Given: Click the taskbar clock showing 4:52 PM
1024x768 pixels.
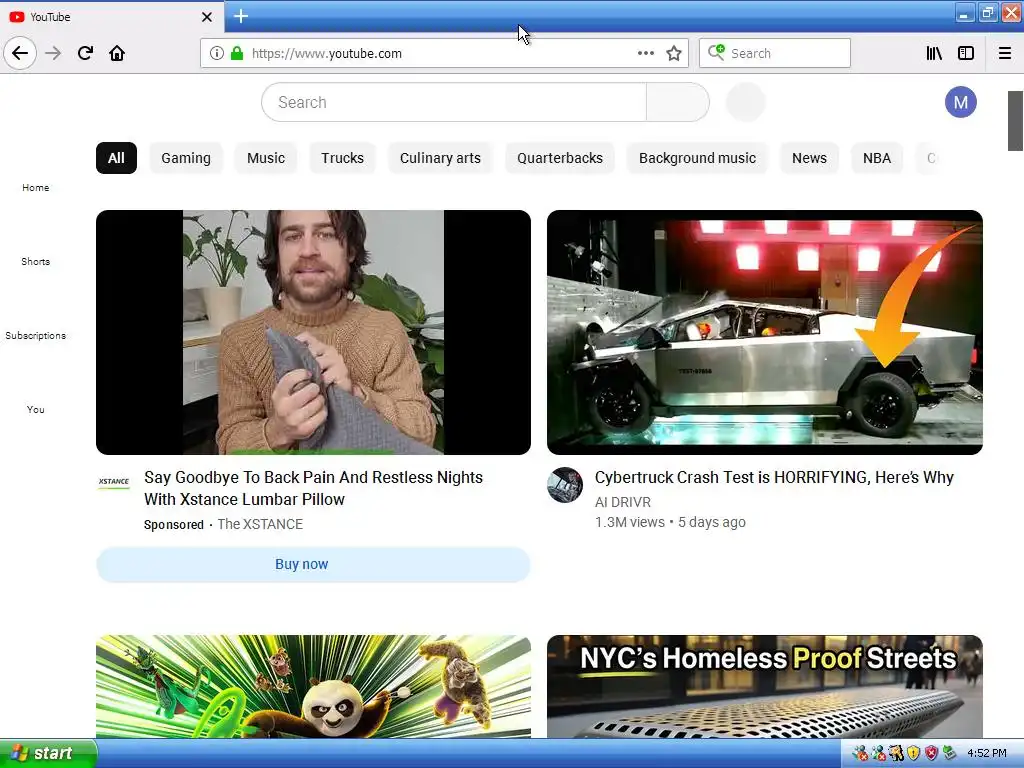Looking at the screenshot, I should [986, 754].
